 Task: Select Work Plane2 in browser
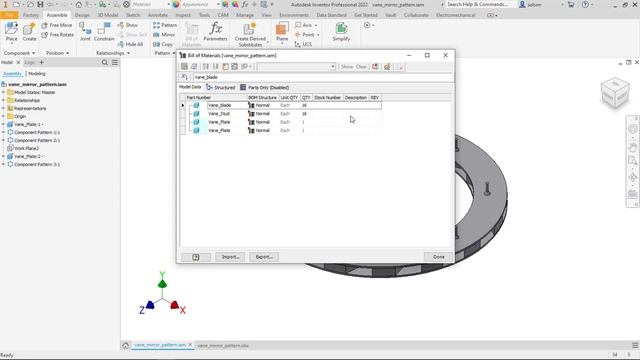23,149
